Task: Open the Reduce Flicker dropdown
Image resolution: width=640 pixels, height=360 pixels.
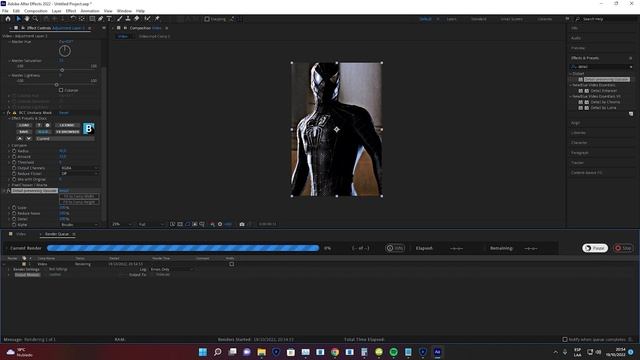Action: pos(79,173)
